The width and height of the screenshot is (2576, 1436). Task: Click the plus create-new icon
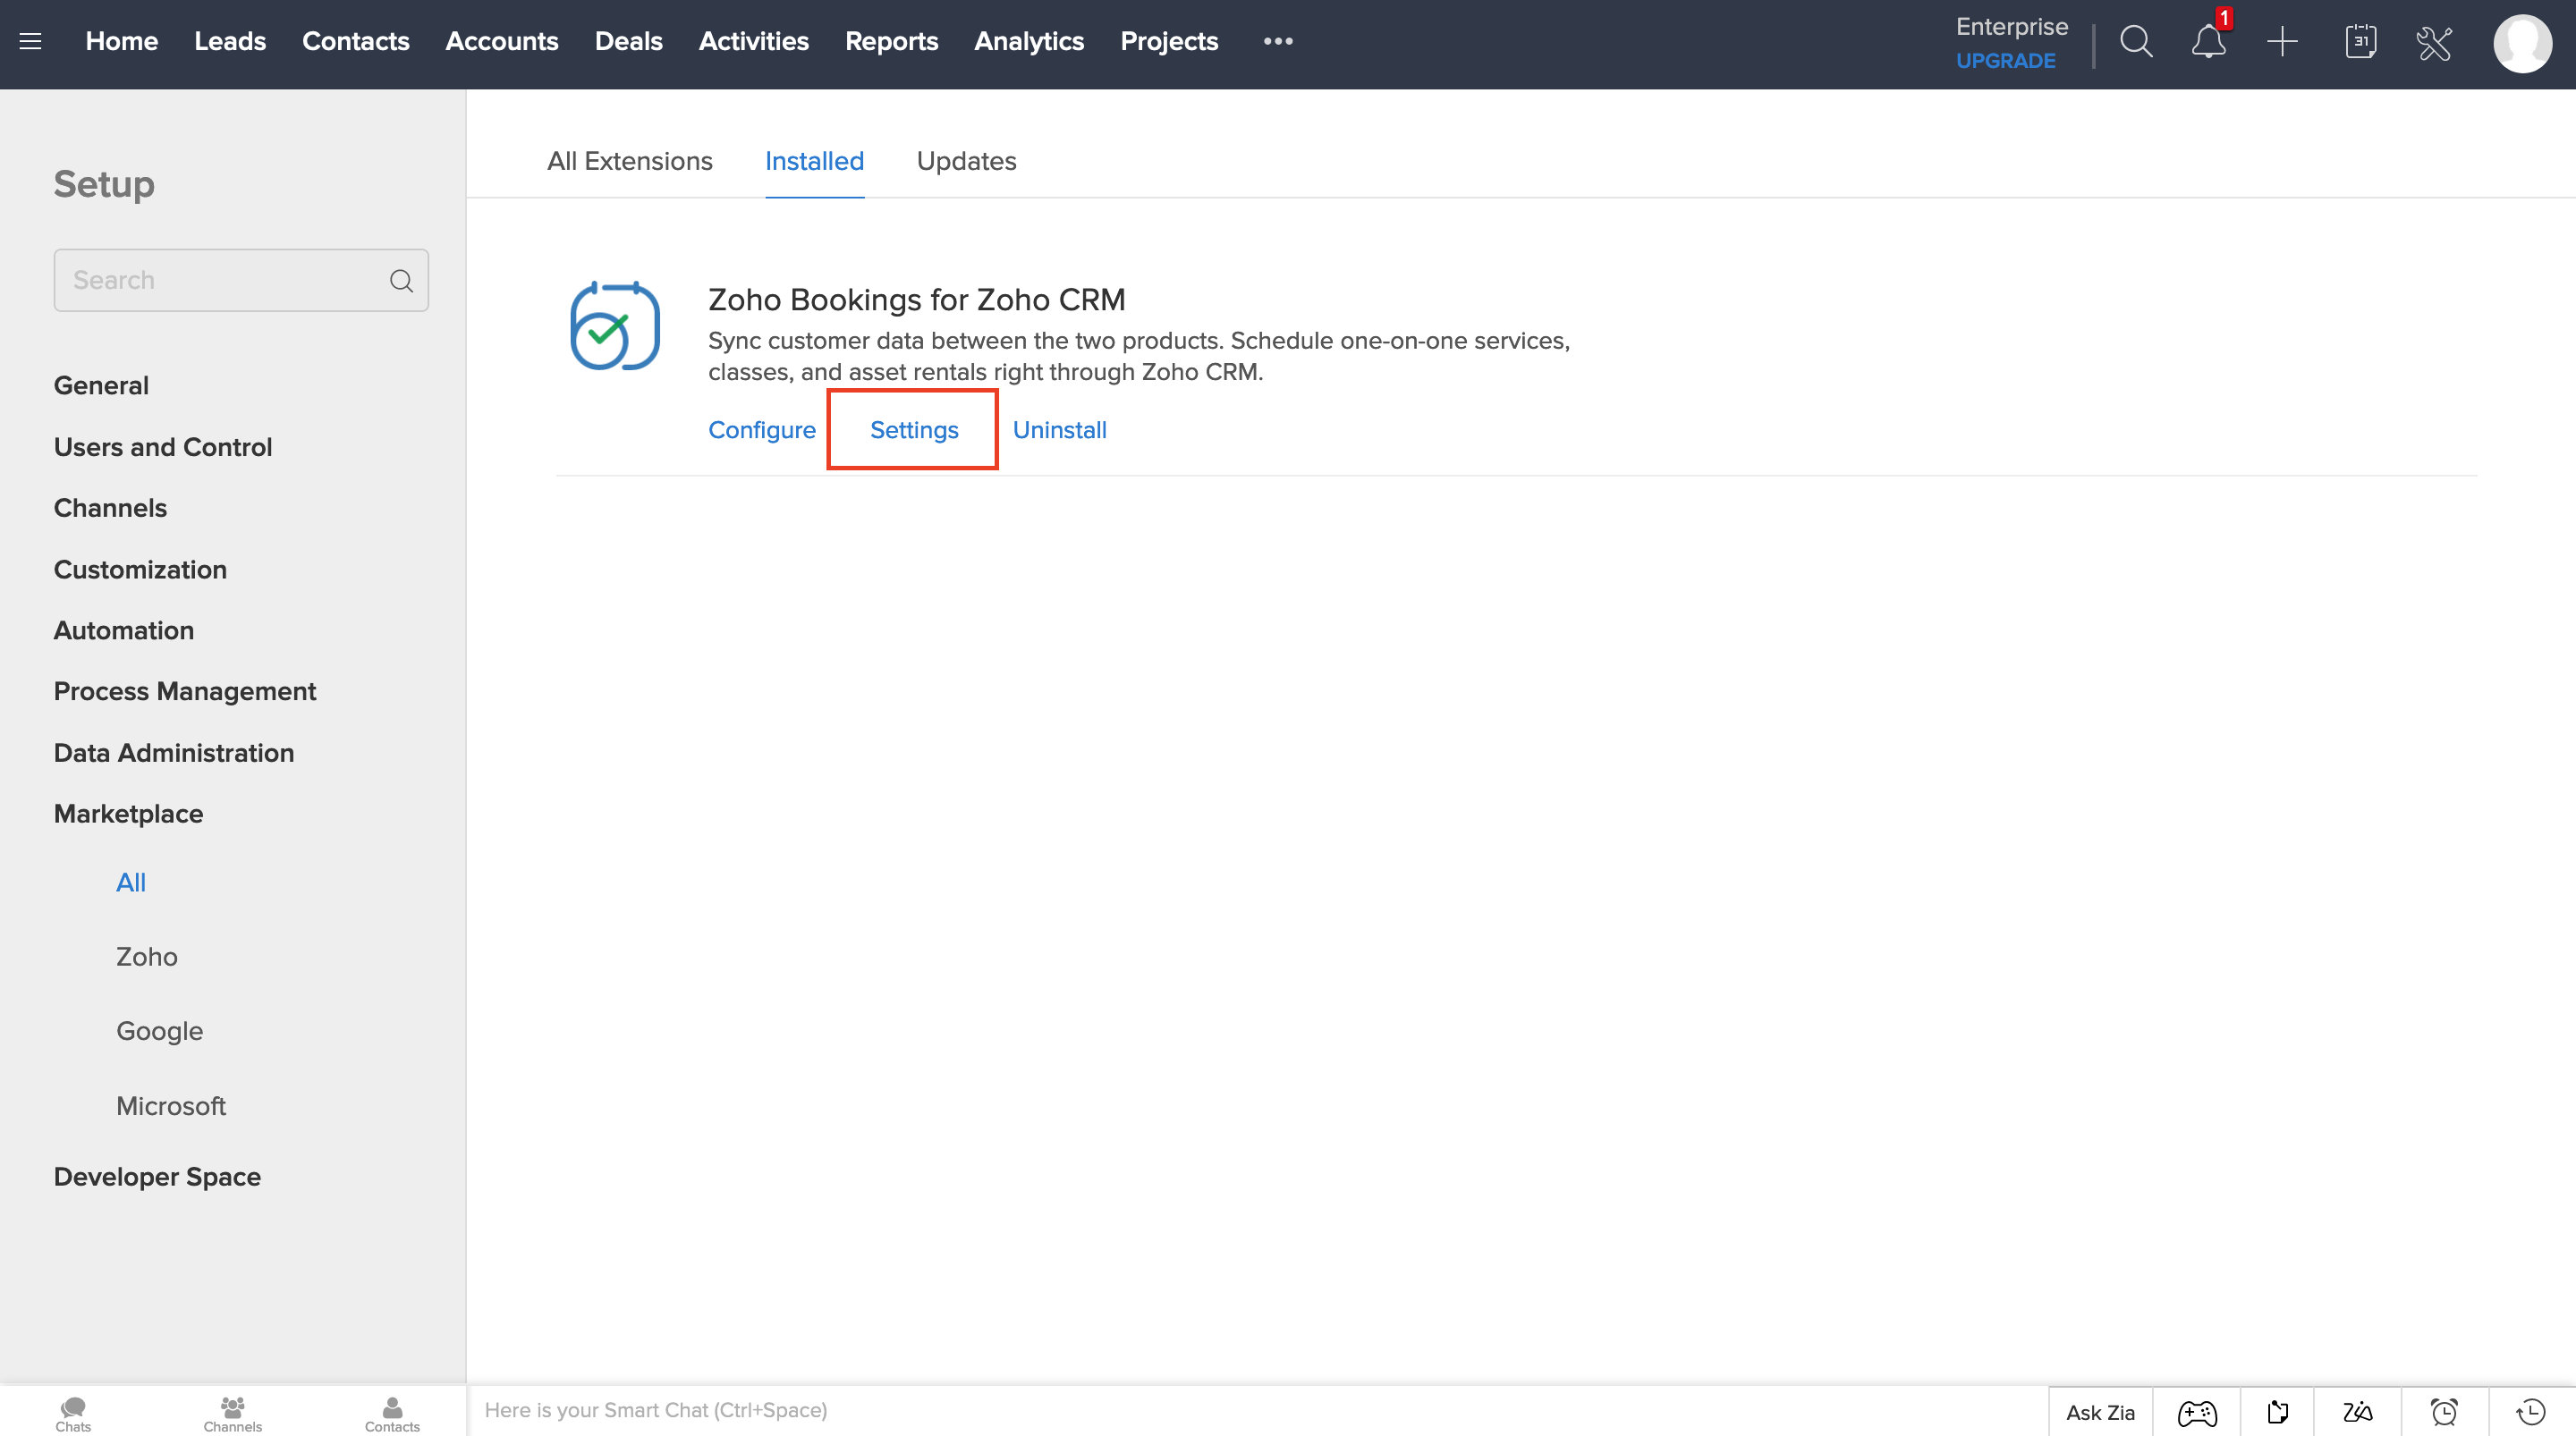tap(2282, 41)
